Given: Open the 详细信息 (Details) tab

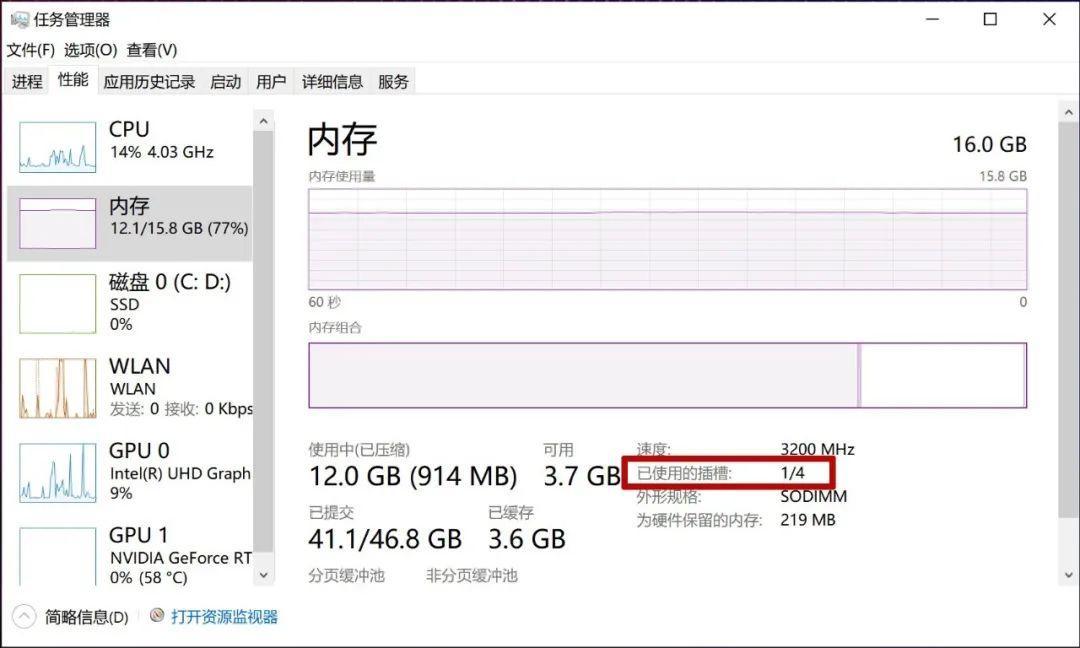Looking at the screenshot, I should pos(333,80).
